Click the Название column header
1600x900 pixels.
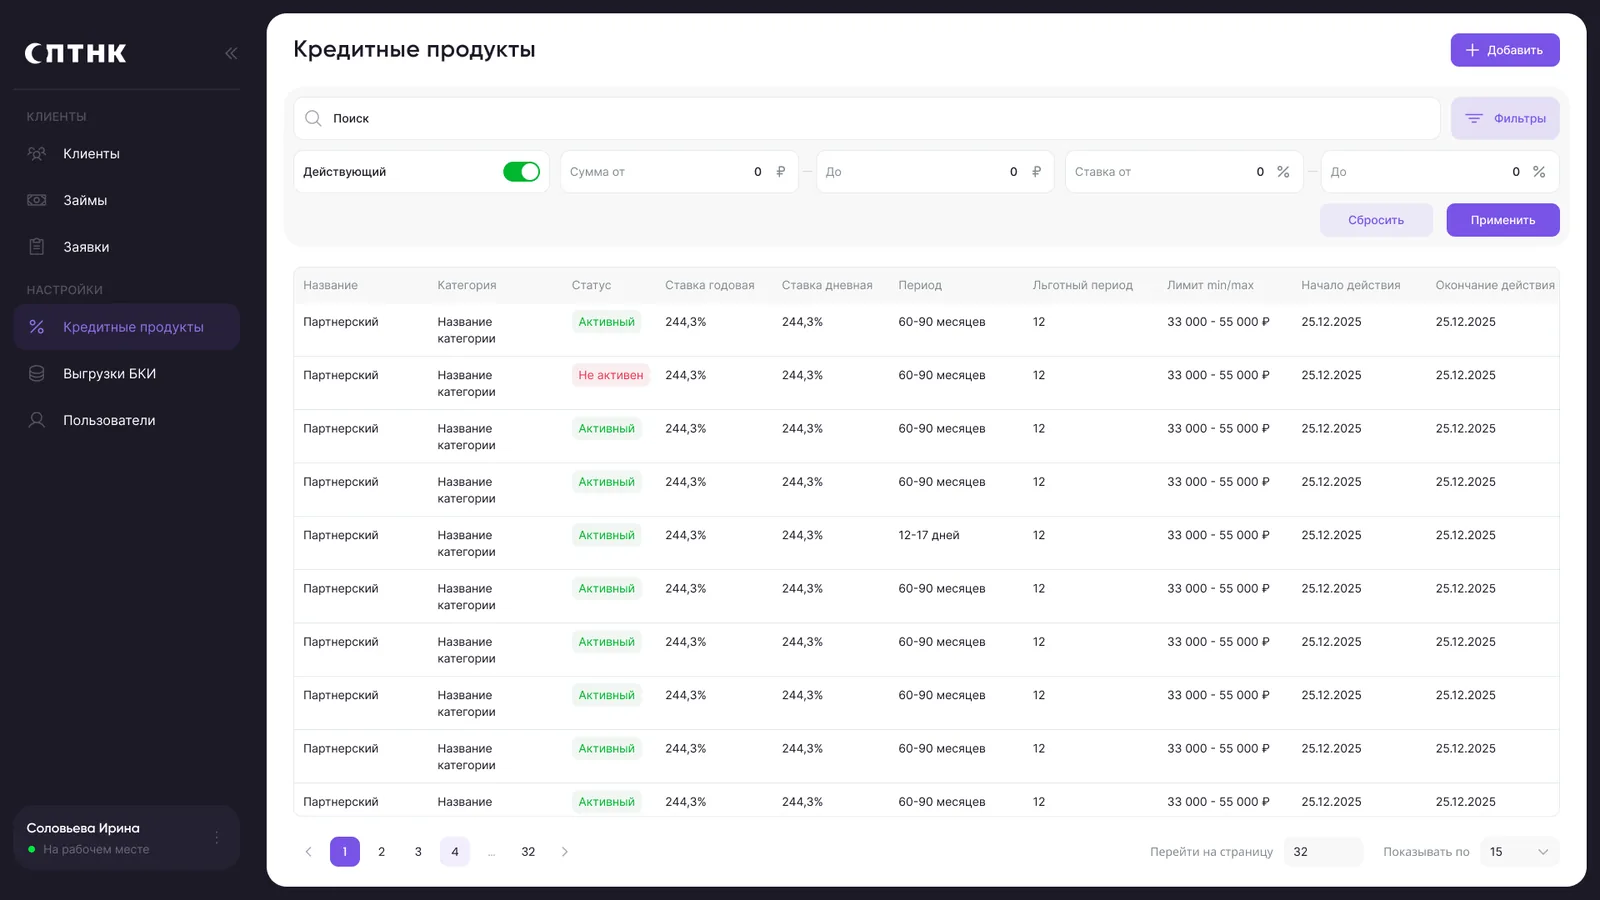[331, 285]
